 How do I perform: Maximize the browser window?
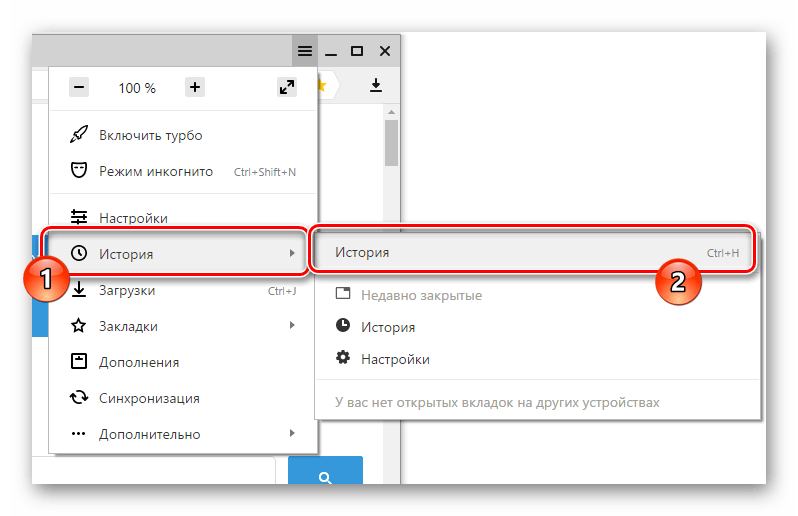click(357, 51)
